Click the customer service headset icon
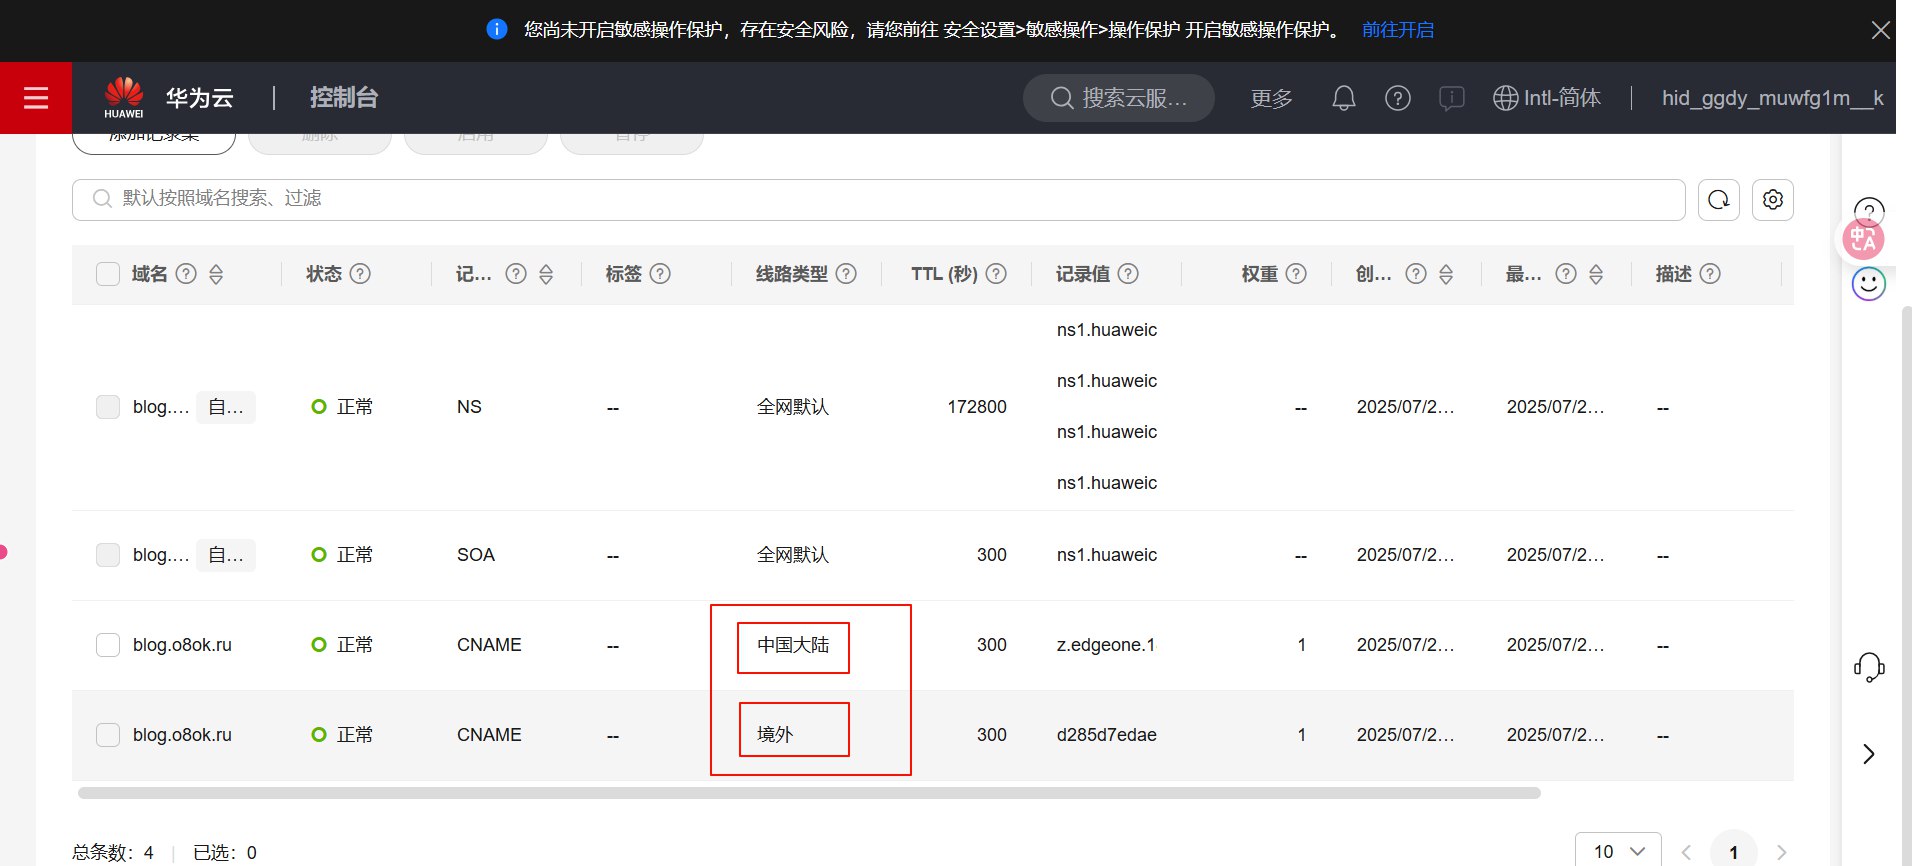Image resolution: width=1912 pixels, height=866 pixels. 1868,667
